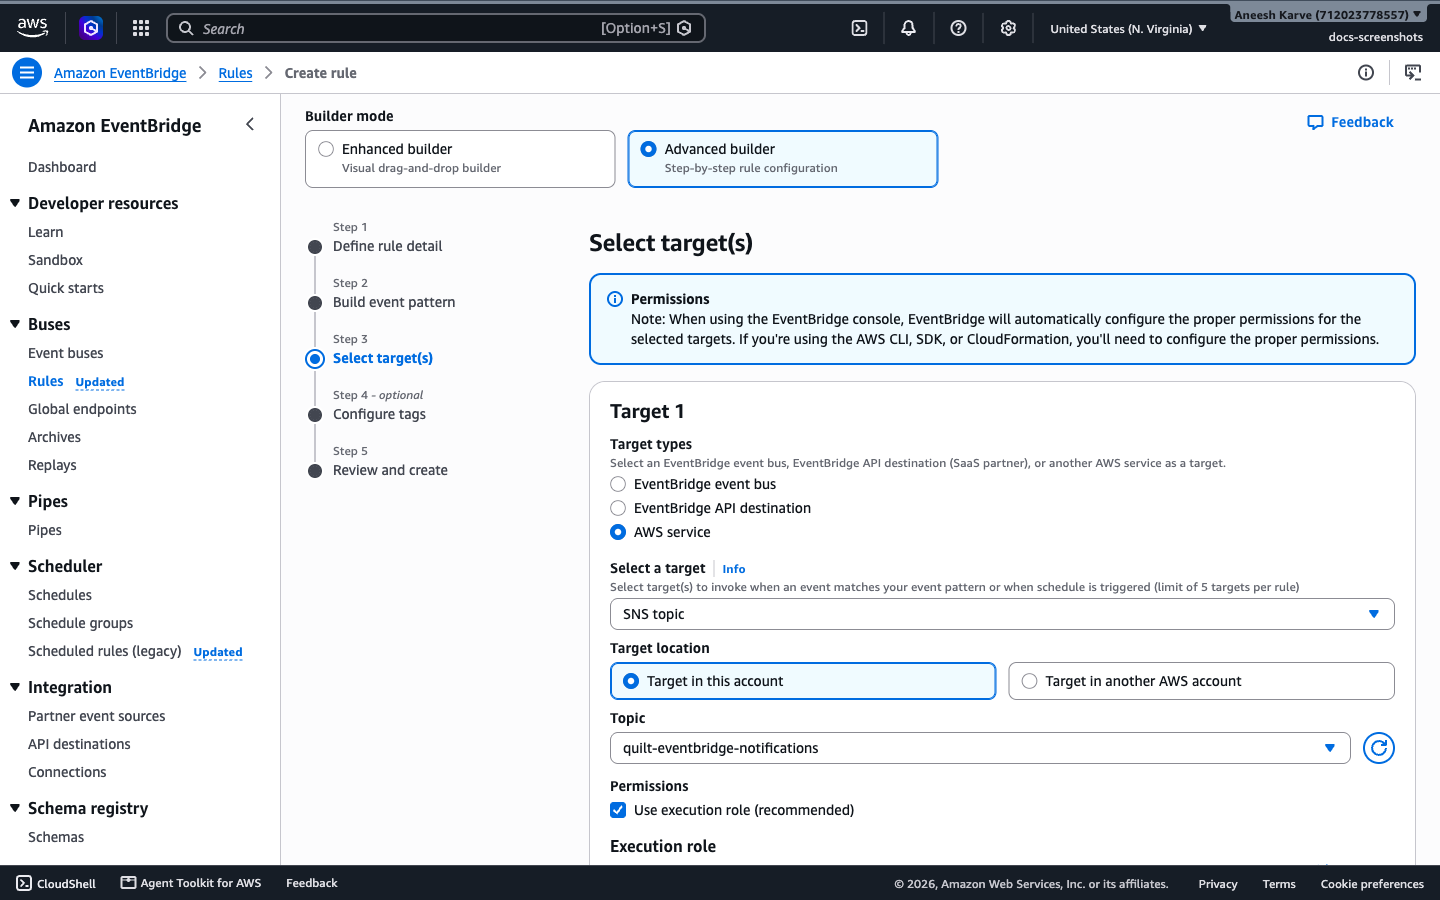1440x900 pixels.
Task: Open Archives in the sidebar
Action: 54,437
